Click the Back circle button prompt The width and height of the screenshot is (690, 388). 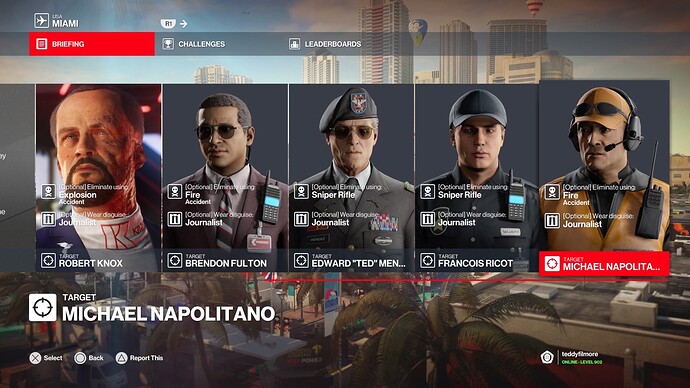[89, 358]
